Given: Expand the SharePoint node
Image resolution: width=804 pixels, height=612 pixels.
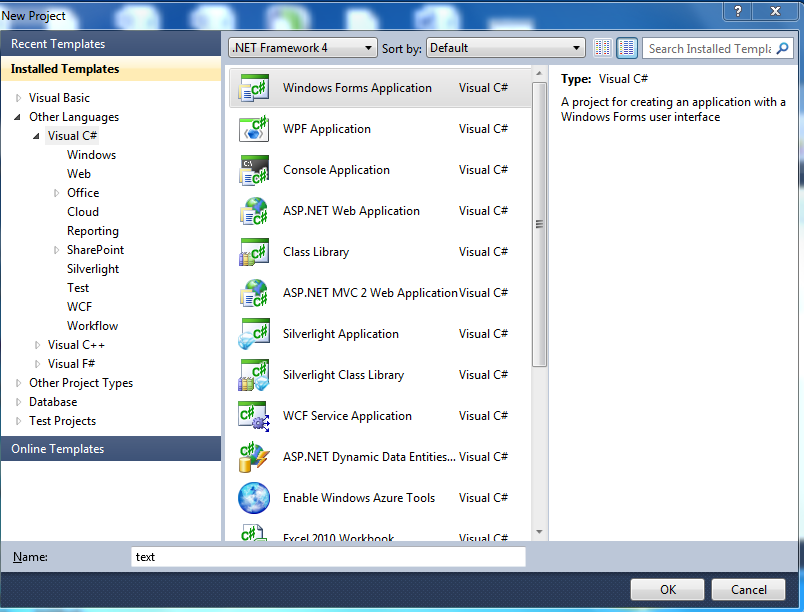Looking at the screenshot, I should (56, 250).
